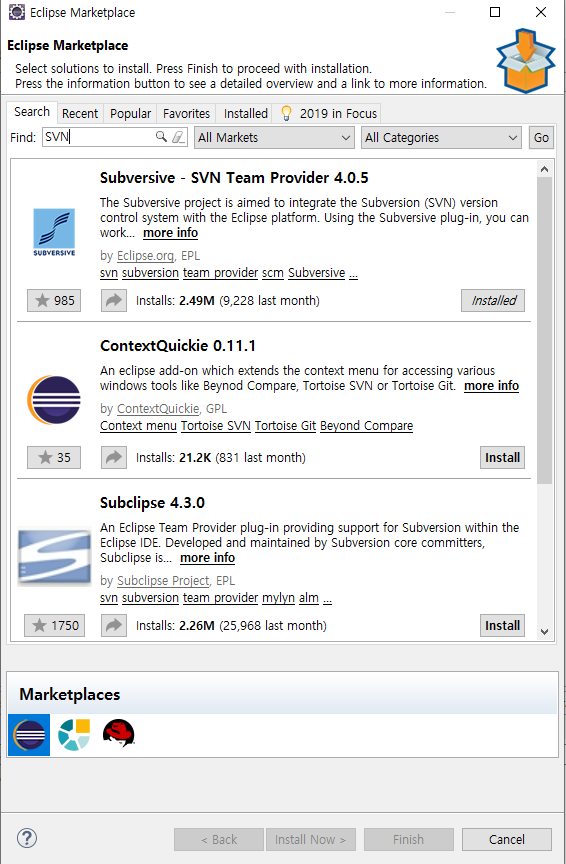Switch to the Search tab
Screen dimensions: 566x864
click(x=32, y=112)
